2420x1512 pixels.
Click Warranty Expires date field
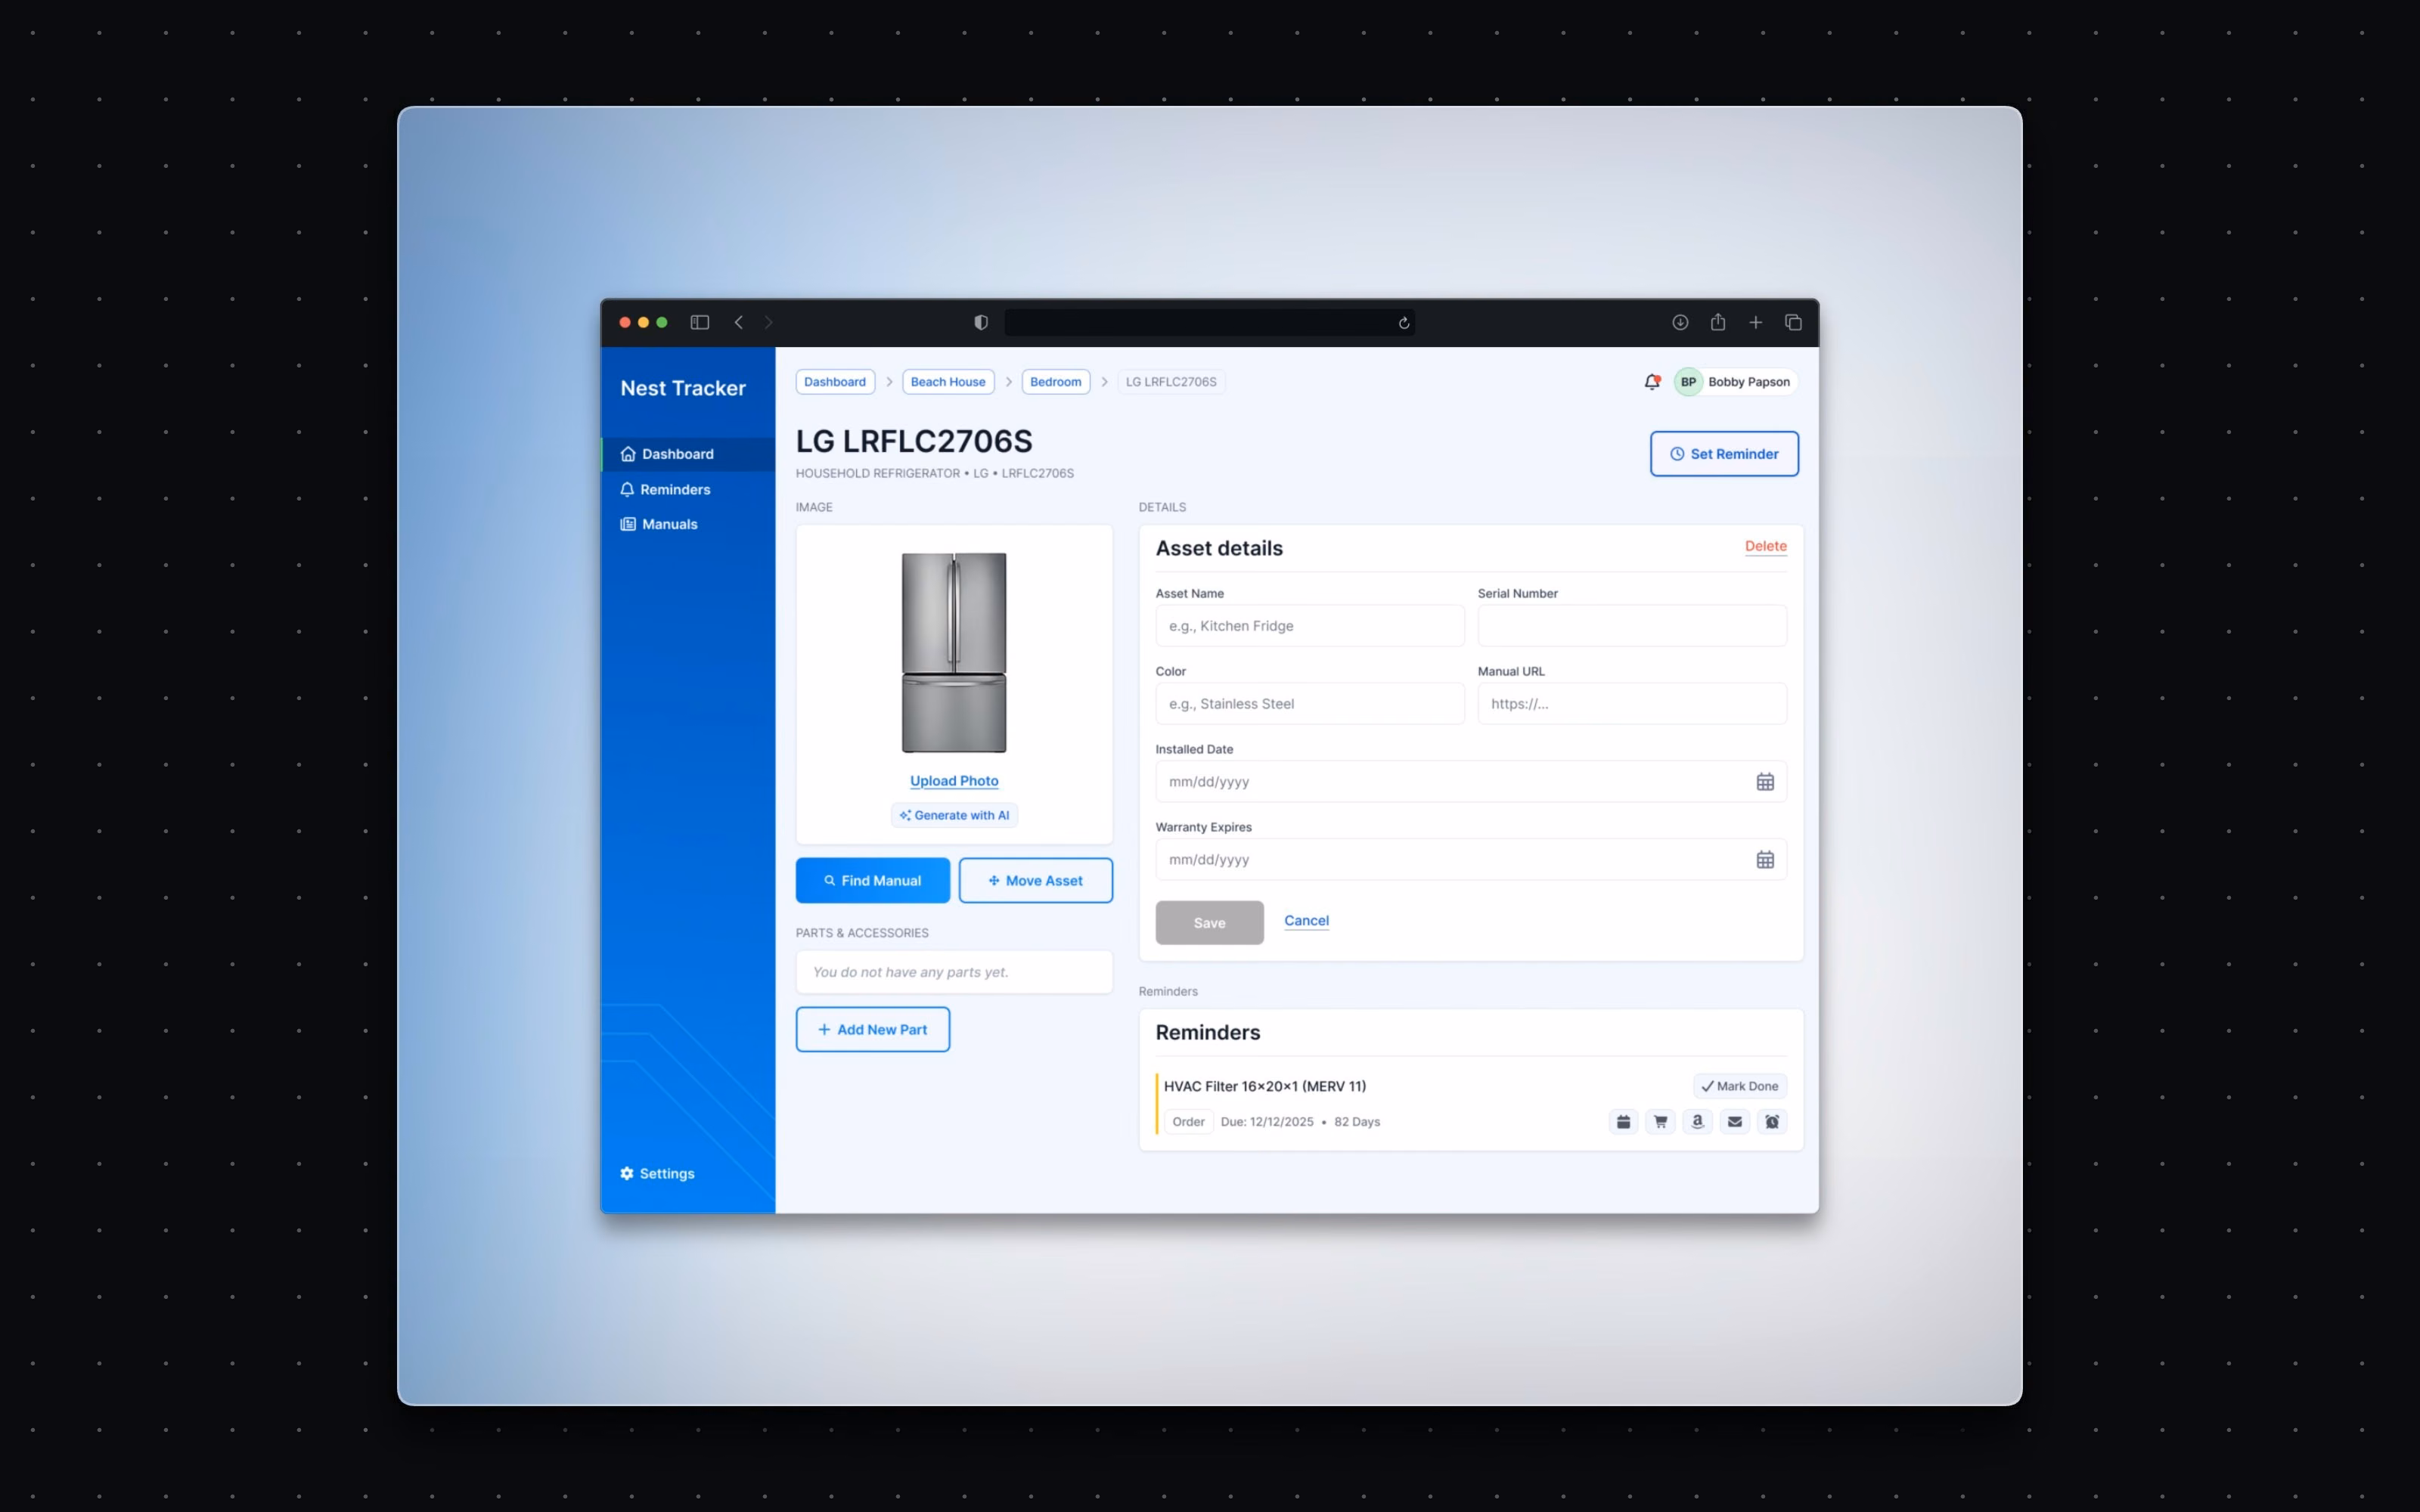click(1471, 860)
